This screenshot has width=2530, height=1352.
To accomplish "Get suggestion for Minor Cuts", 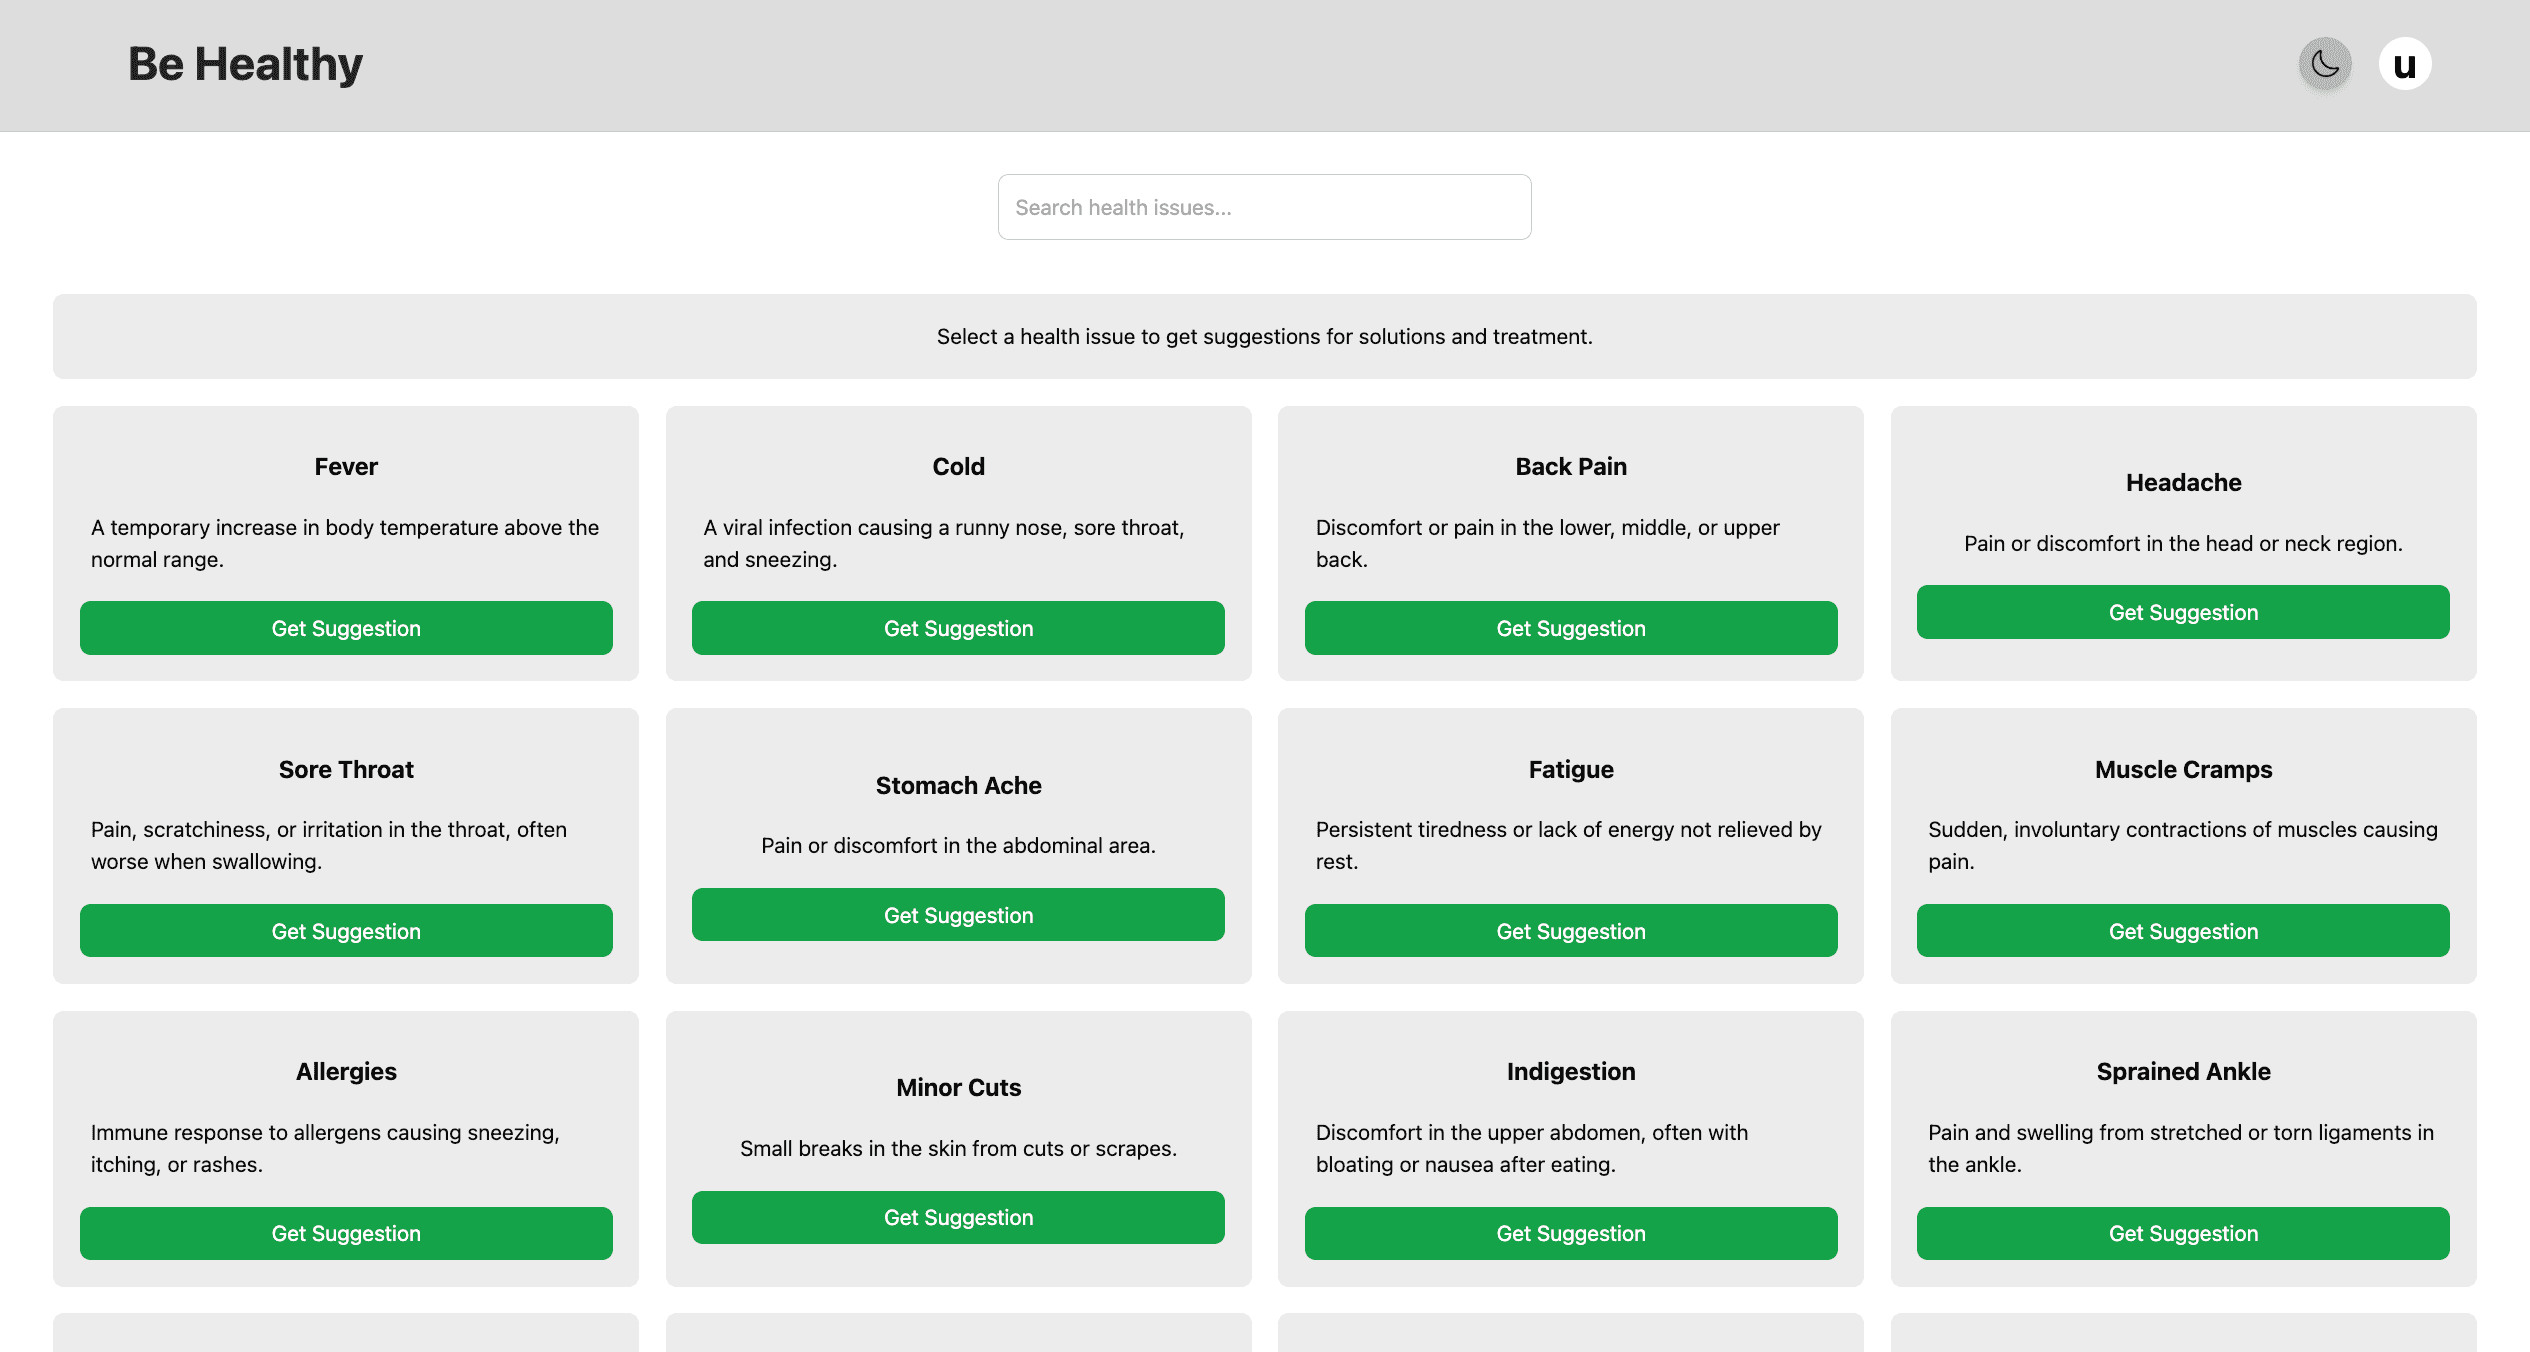I will pyautogui.click(x=958, y=1217).
